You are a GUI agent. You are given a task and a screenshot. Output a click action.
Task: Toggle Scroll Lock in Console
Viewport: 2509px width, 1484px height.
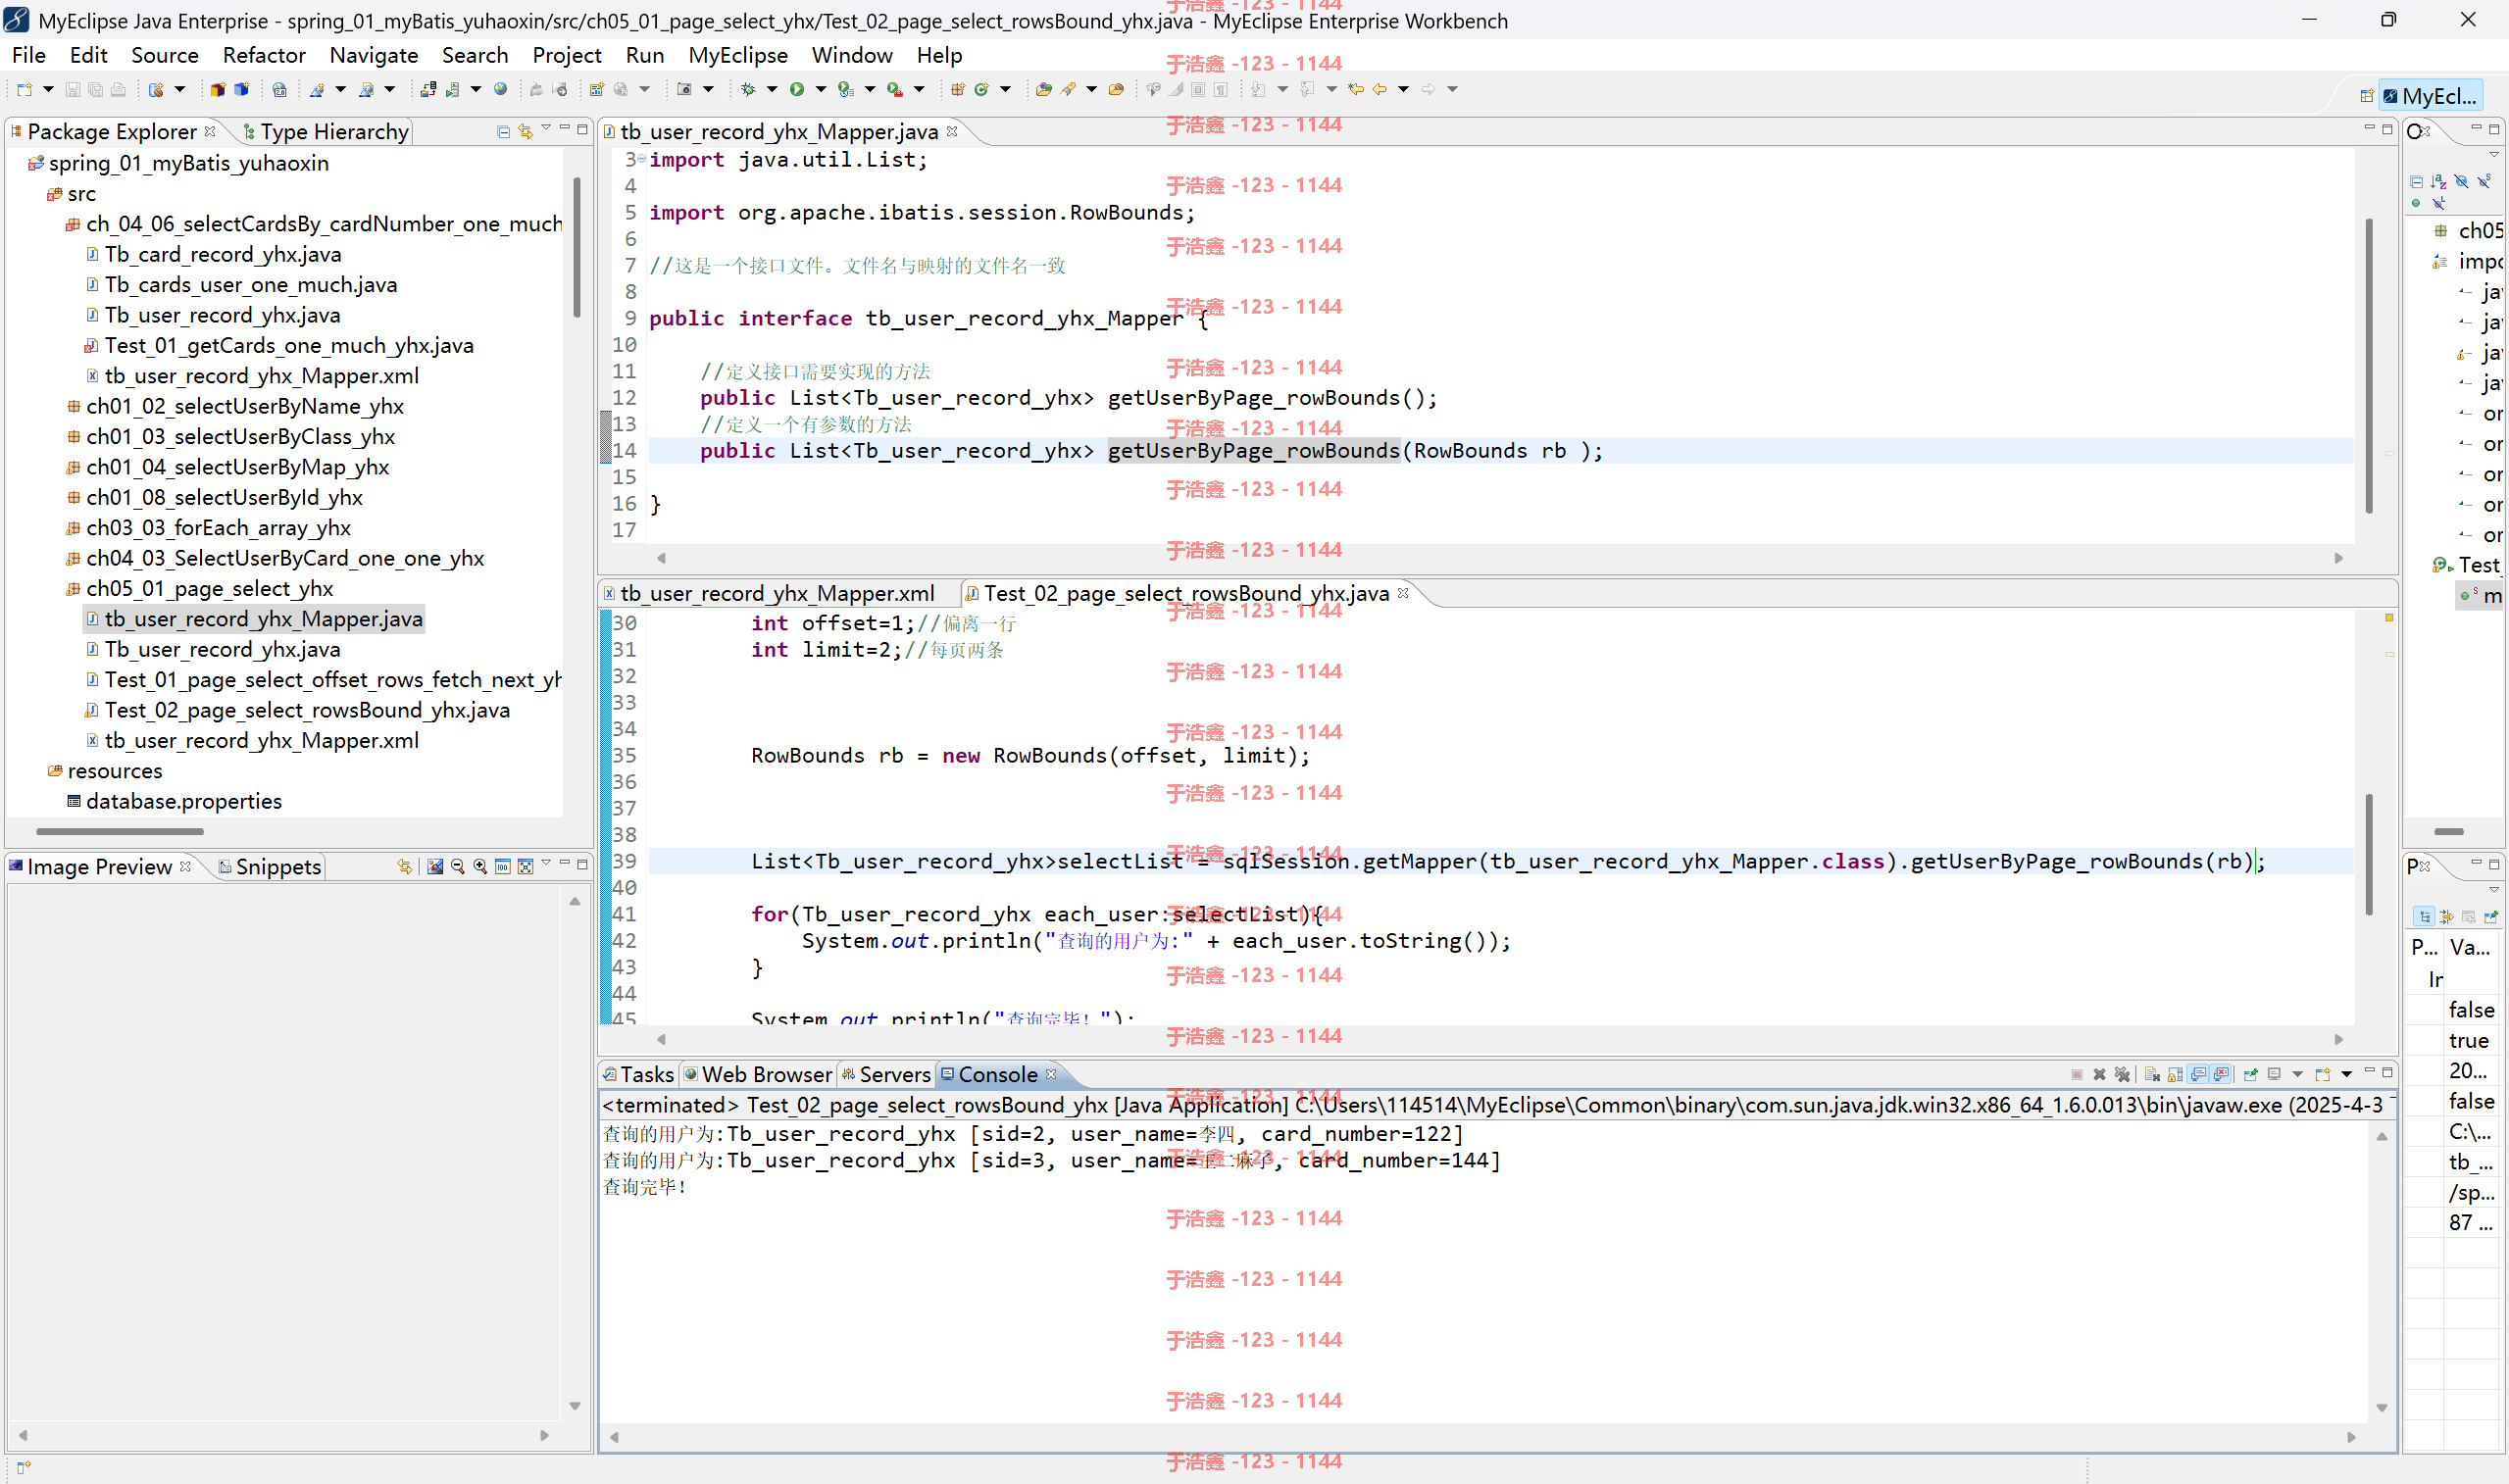(2175, 1075)
